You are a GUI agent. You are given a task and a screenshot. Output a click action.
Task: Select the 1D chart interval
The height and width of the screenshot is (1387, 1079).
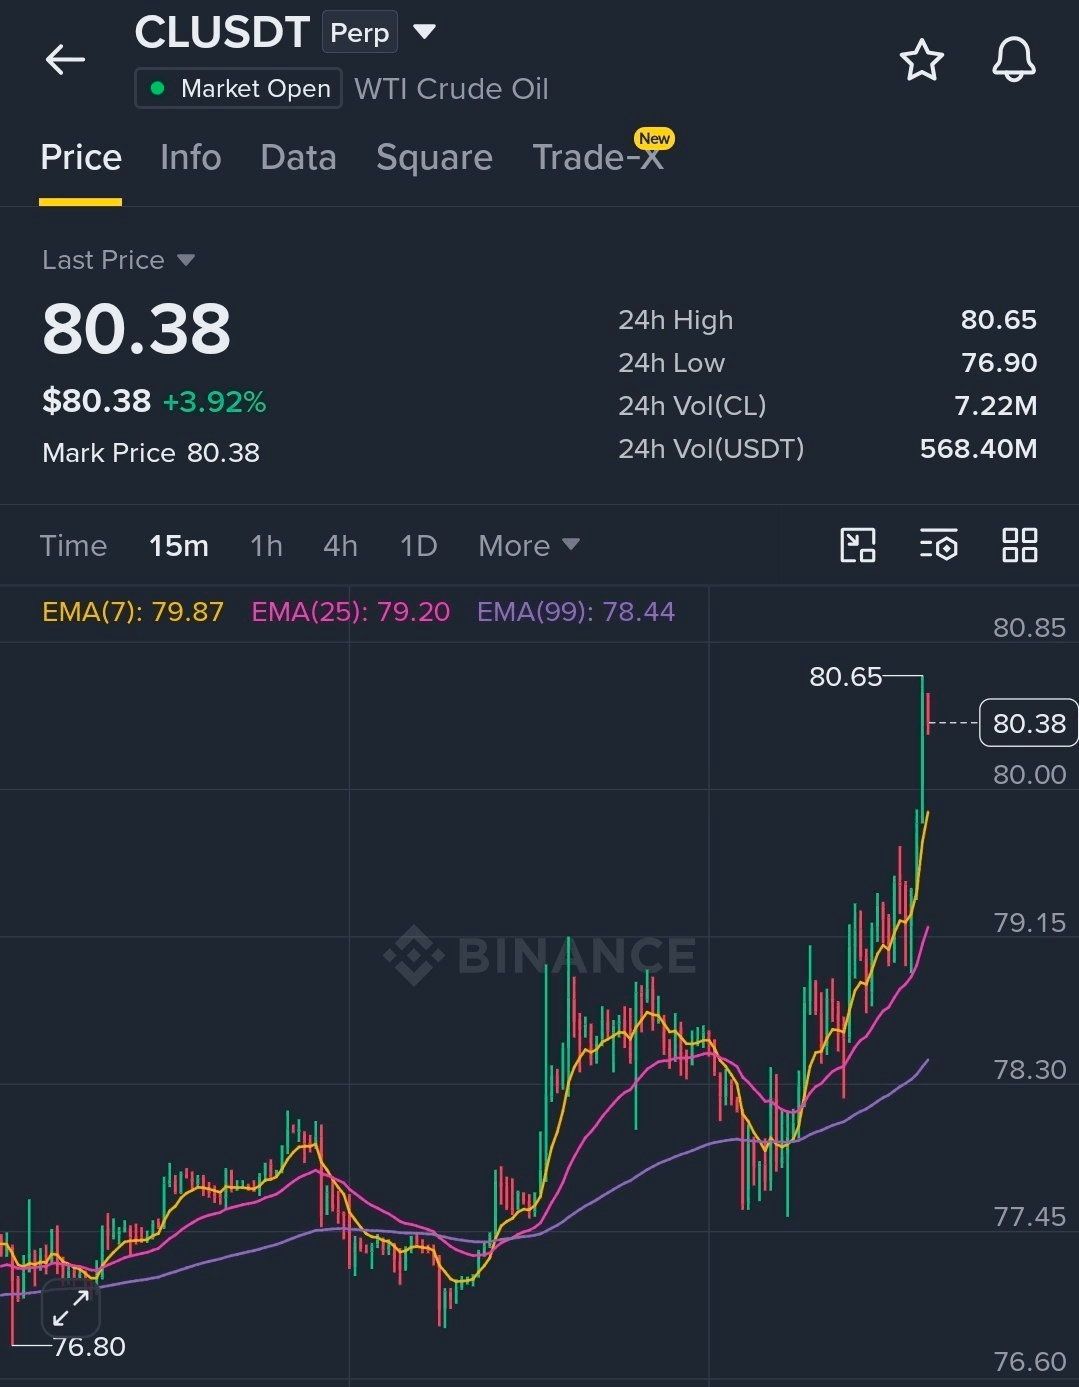[x=418, y=545]
